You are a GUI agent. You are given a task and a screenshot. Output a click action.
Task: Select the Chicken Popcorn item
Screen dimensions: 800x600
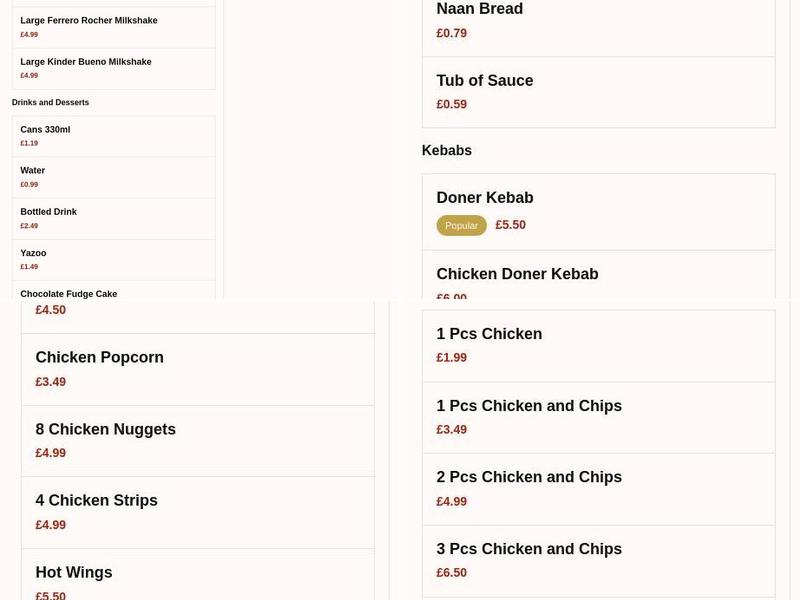tap(99, 357)
